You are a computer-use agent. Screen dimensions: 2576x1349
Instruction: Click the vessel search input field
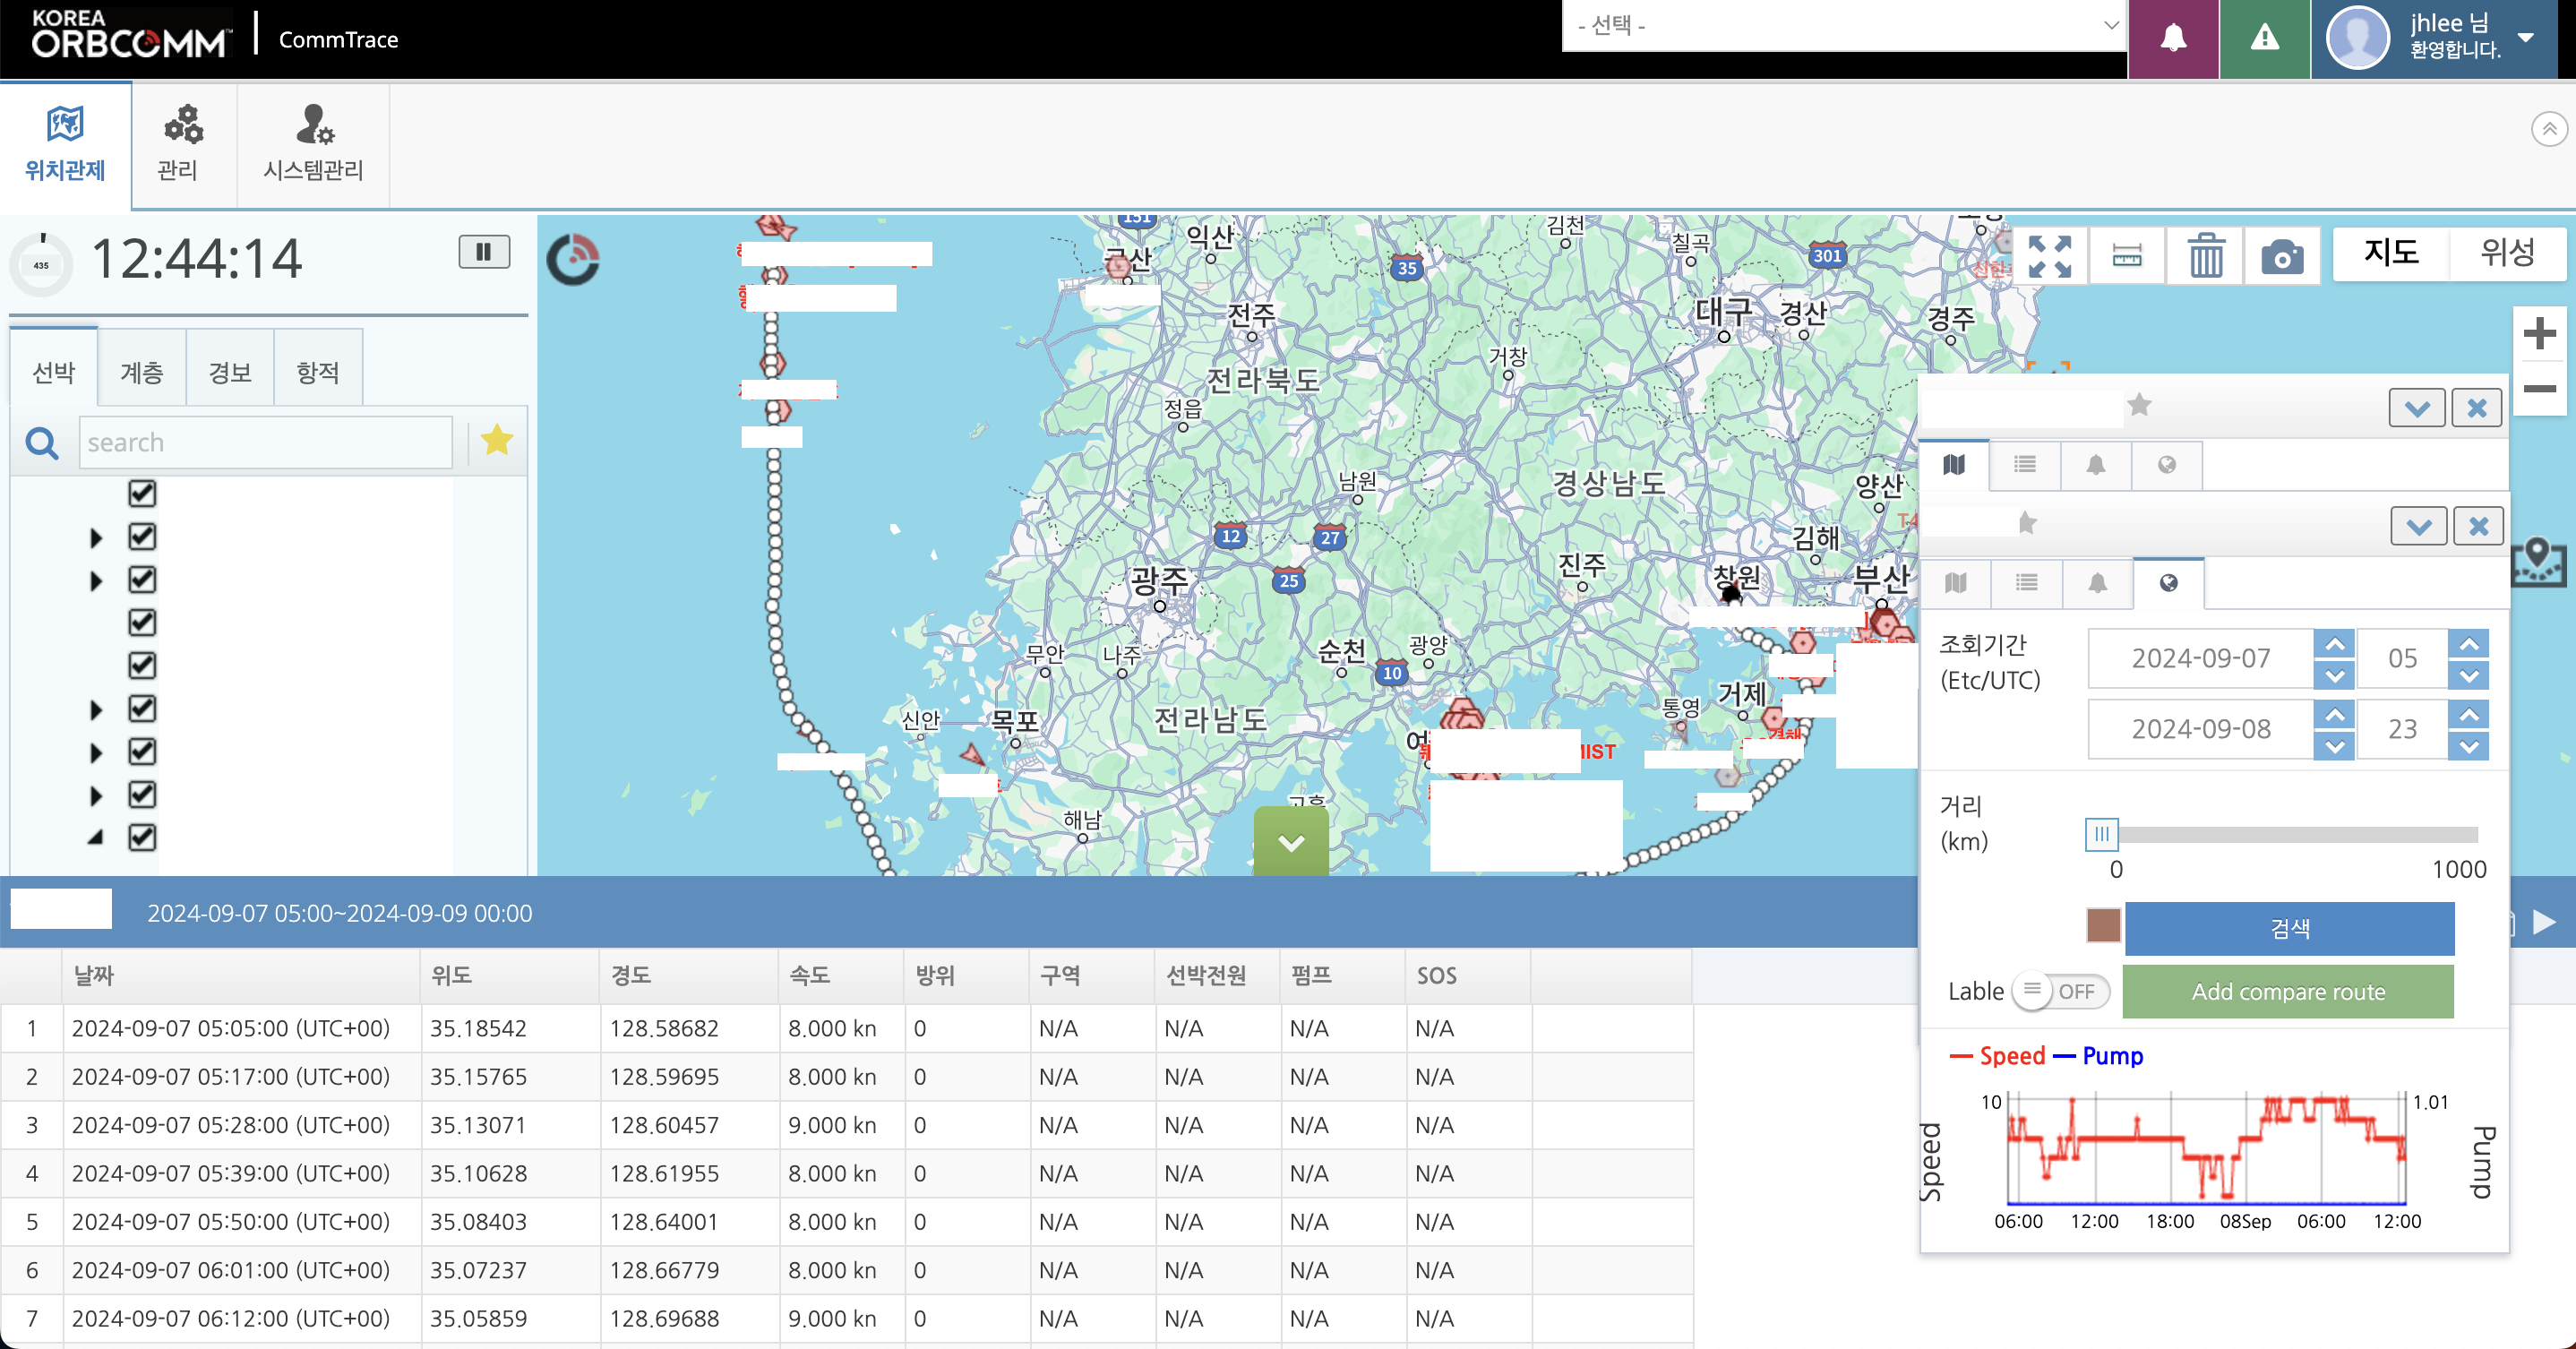tap(265, 442)
